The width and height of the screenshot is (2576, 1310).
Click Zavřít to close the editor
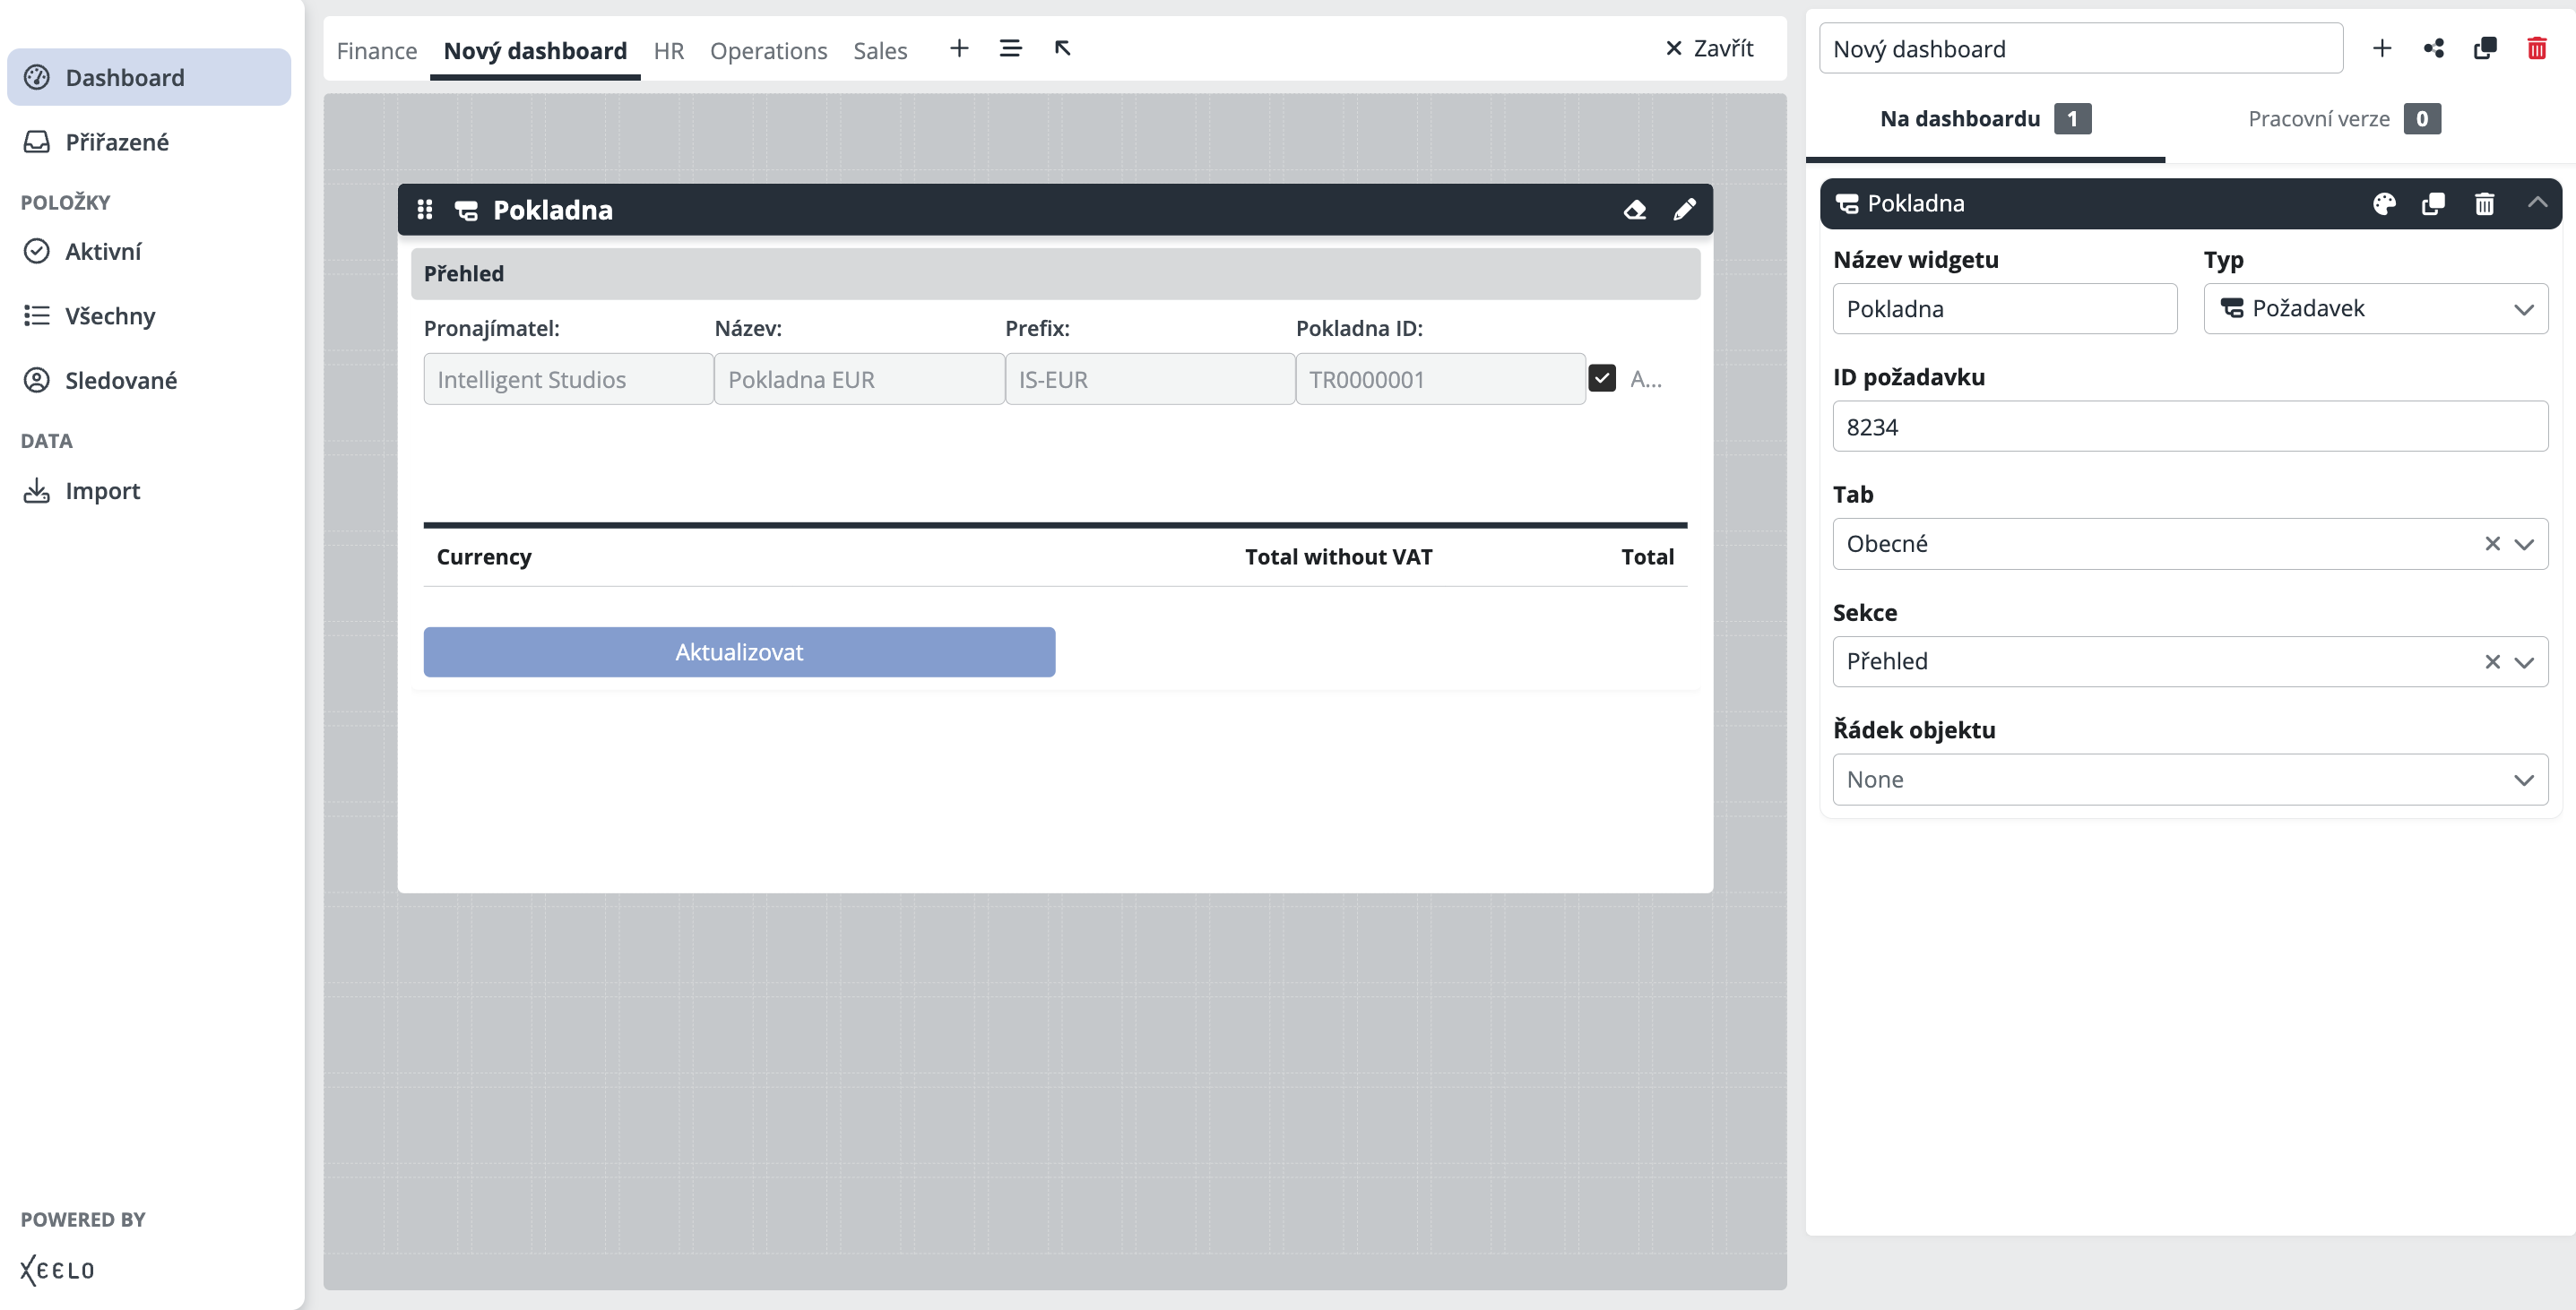click(x=1709, y=48)
